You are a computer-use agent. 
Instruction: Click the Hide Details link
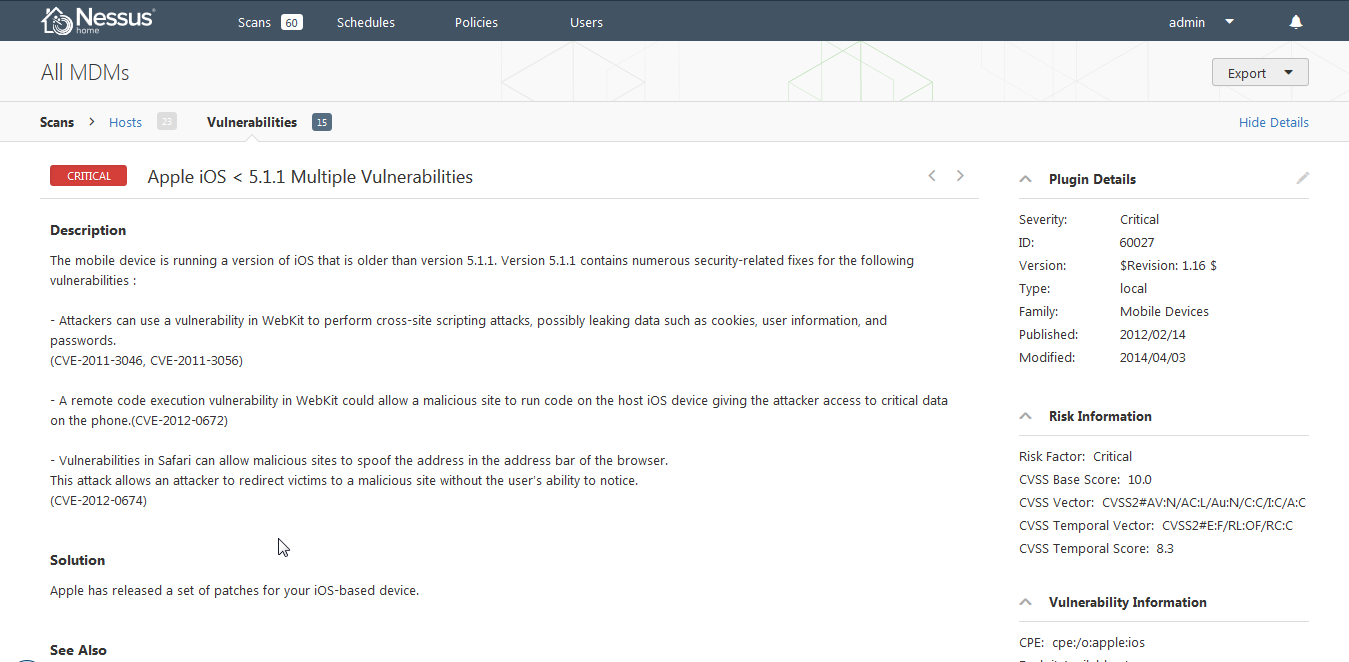pyautogui.click(x=1274, y=122)
